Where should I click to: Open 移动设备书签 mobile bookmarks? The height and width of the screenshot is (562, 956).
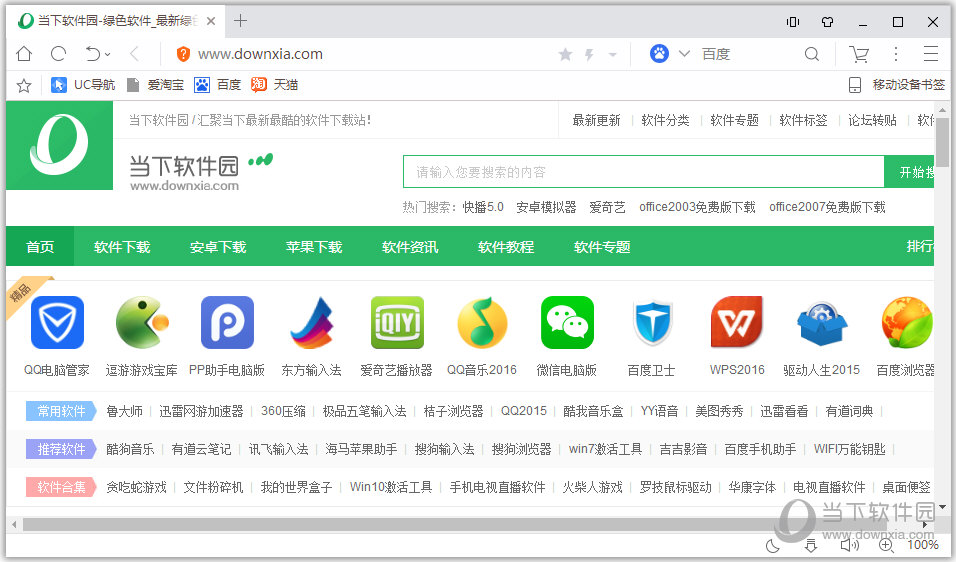896,85
